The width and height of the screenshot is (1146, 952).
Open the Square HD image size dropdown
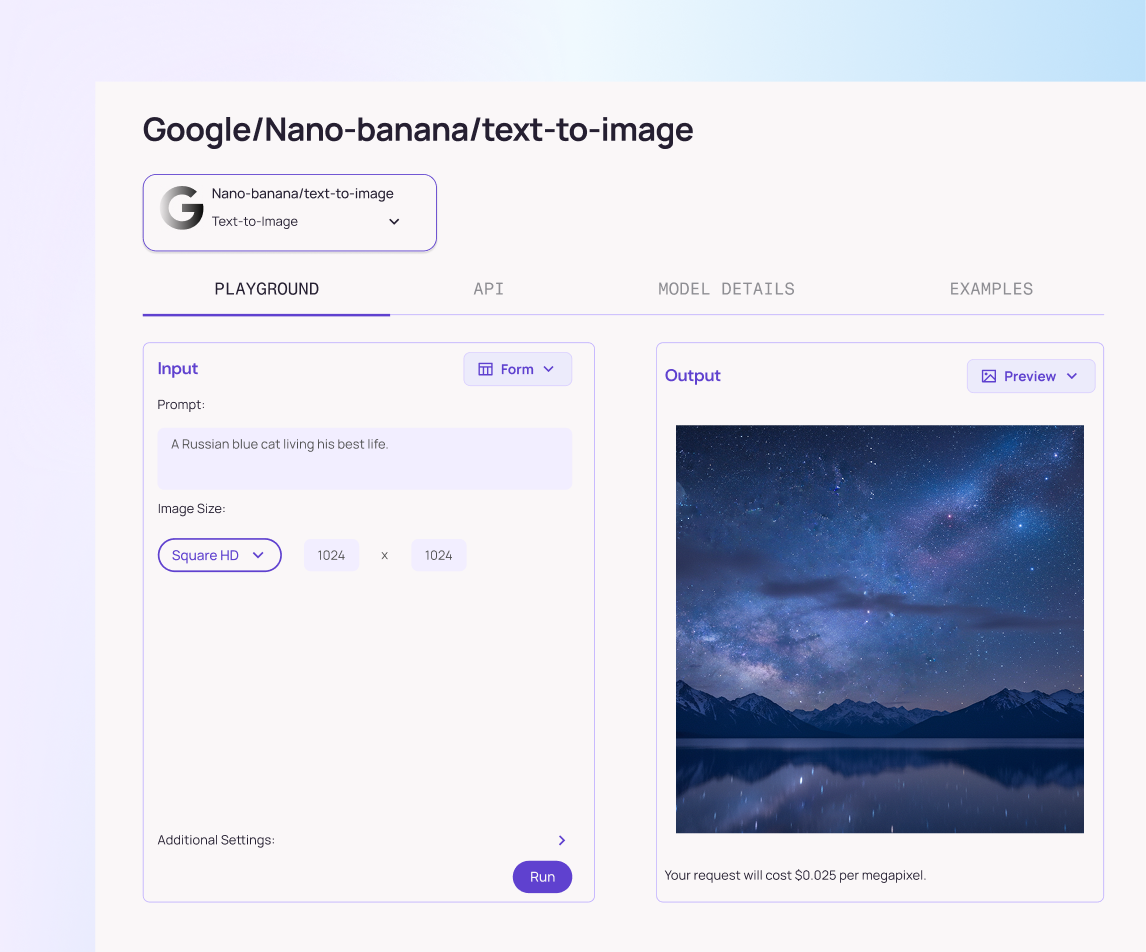click(x=219, y=555)
